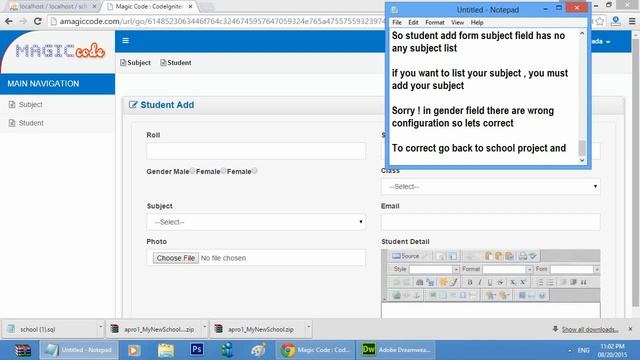The image size is (640, 360).
Task: Open Notepad View menu
Action: pyautogui.click(x=457, y=22)
